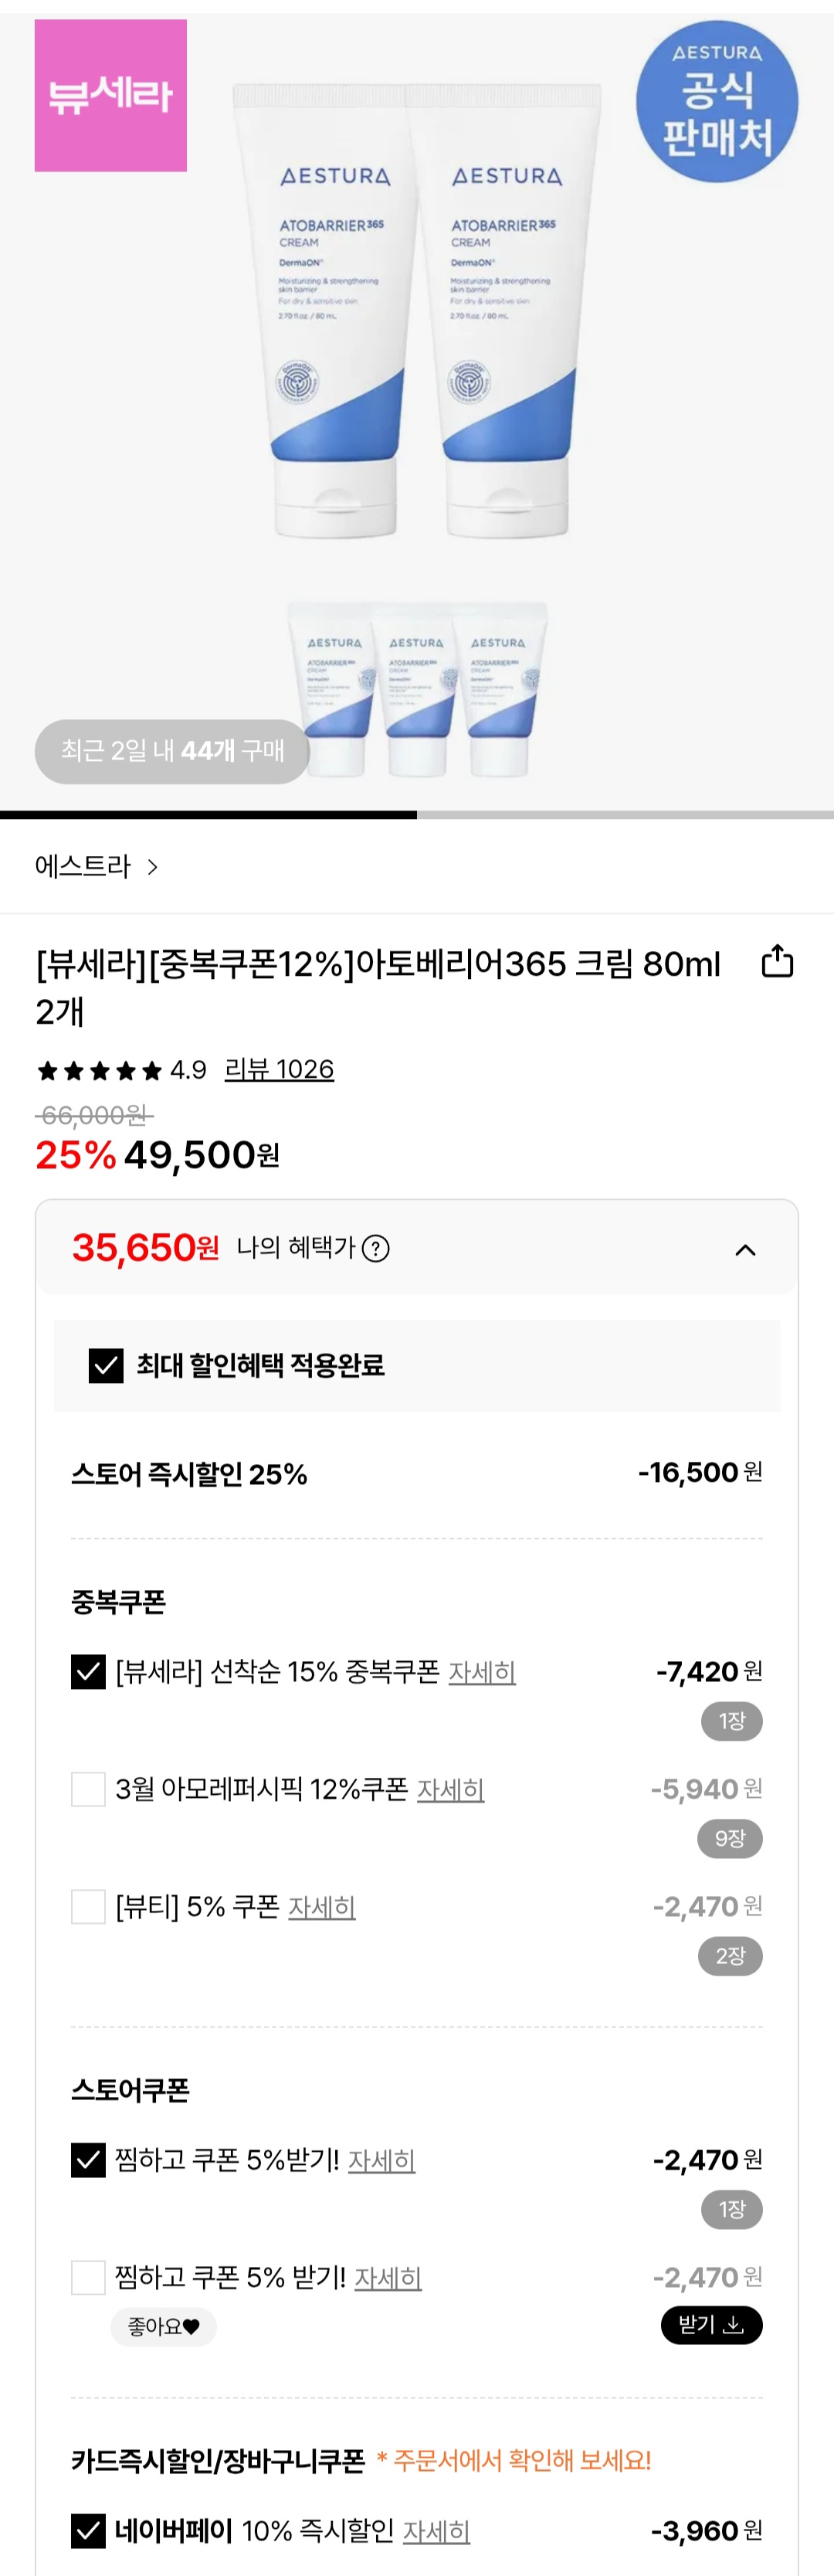This screenshot has height=2576, width=834.
Task: Uncheck 찜하고 쿠폰 5%받기 store coupon
Action: [89, 2160]
